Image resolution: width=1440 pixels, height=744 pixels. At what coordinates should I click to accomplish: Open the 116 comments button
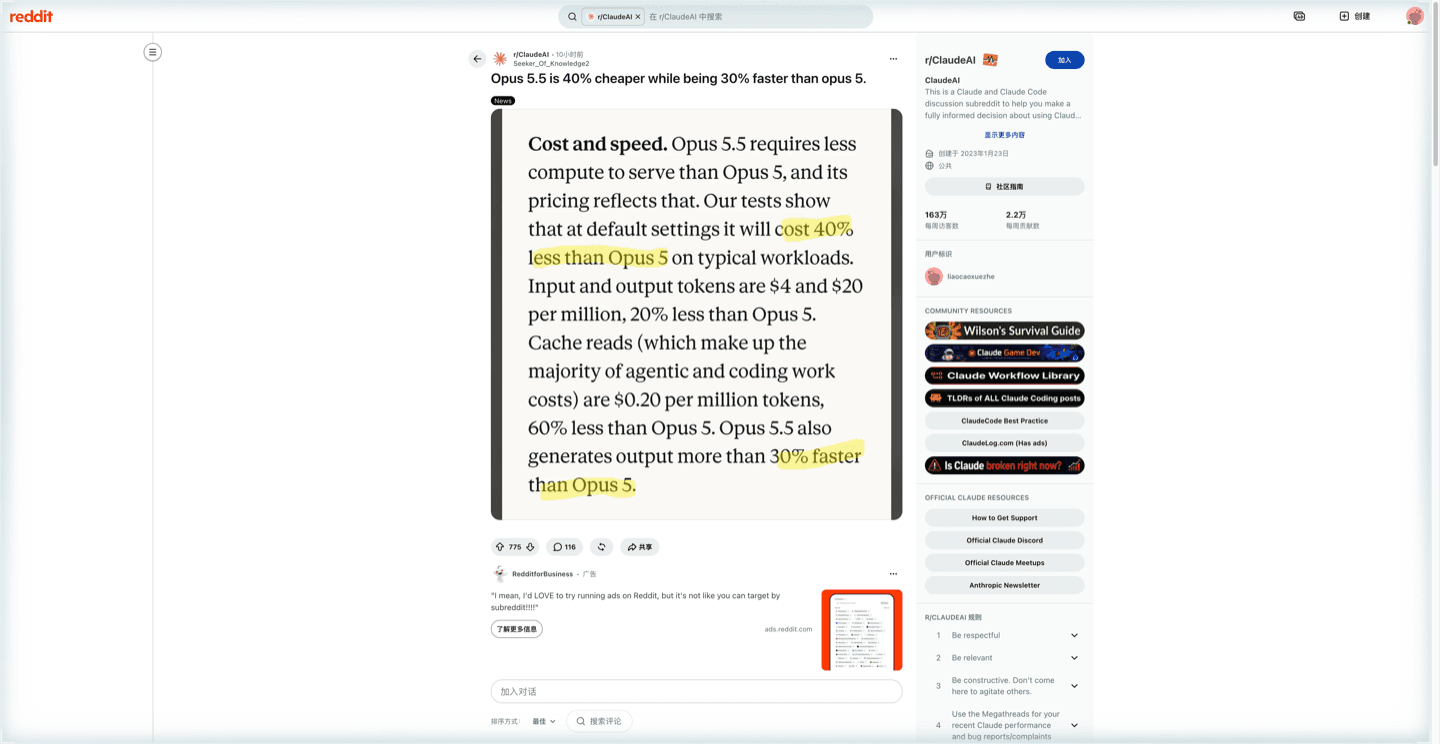564,547
